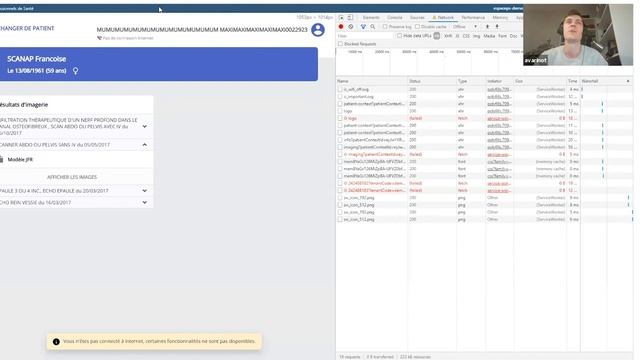Switch to the Memory tab in DevTools
Image resolution: width=640 pixels, height=360 pixels.
pyautogui.click(x=500, y=18)
